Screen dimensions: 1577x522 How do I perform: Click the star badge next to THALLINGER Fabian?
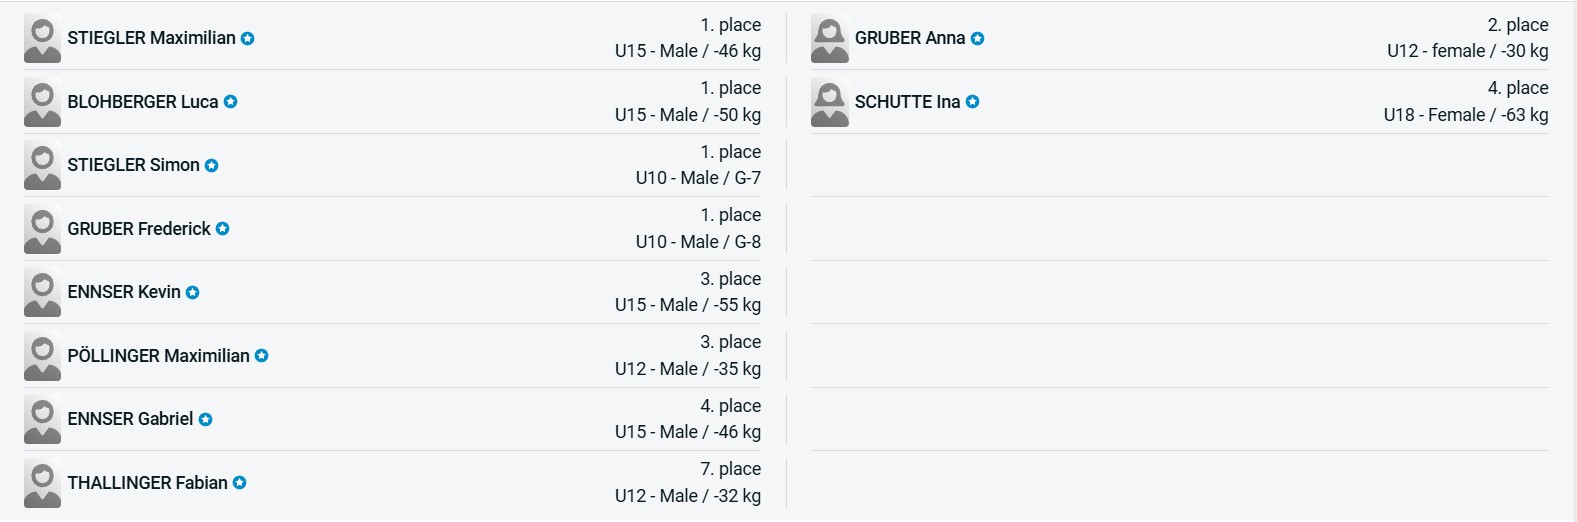(x=240, y=483)
